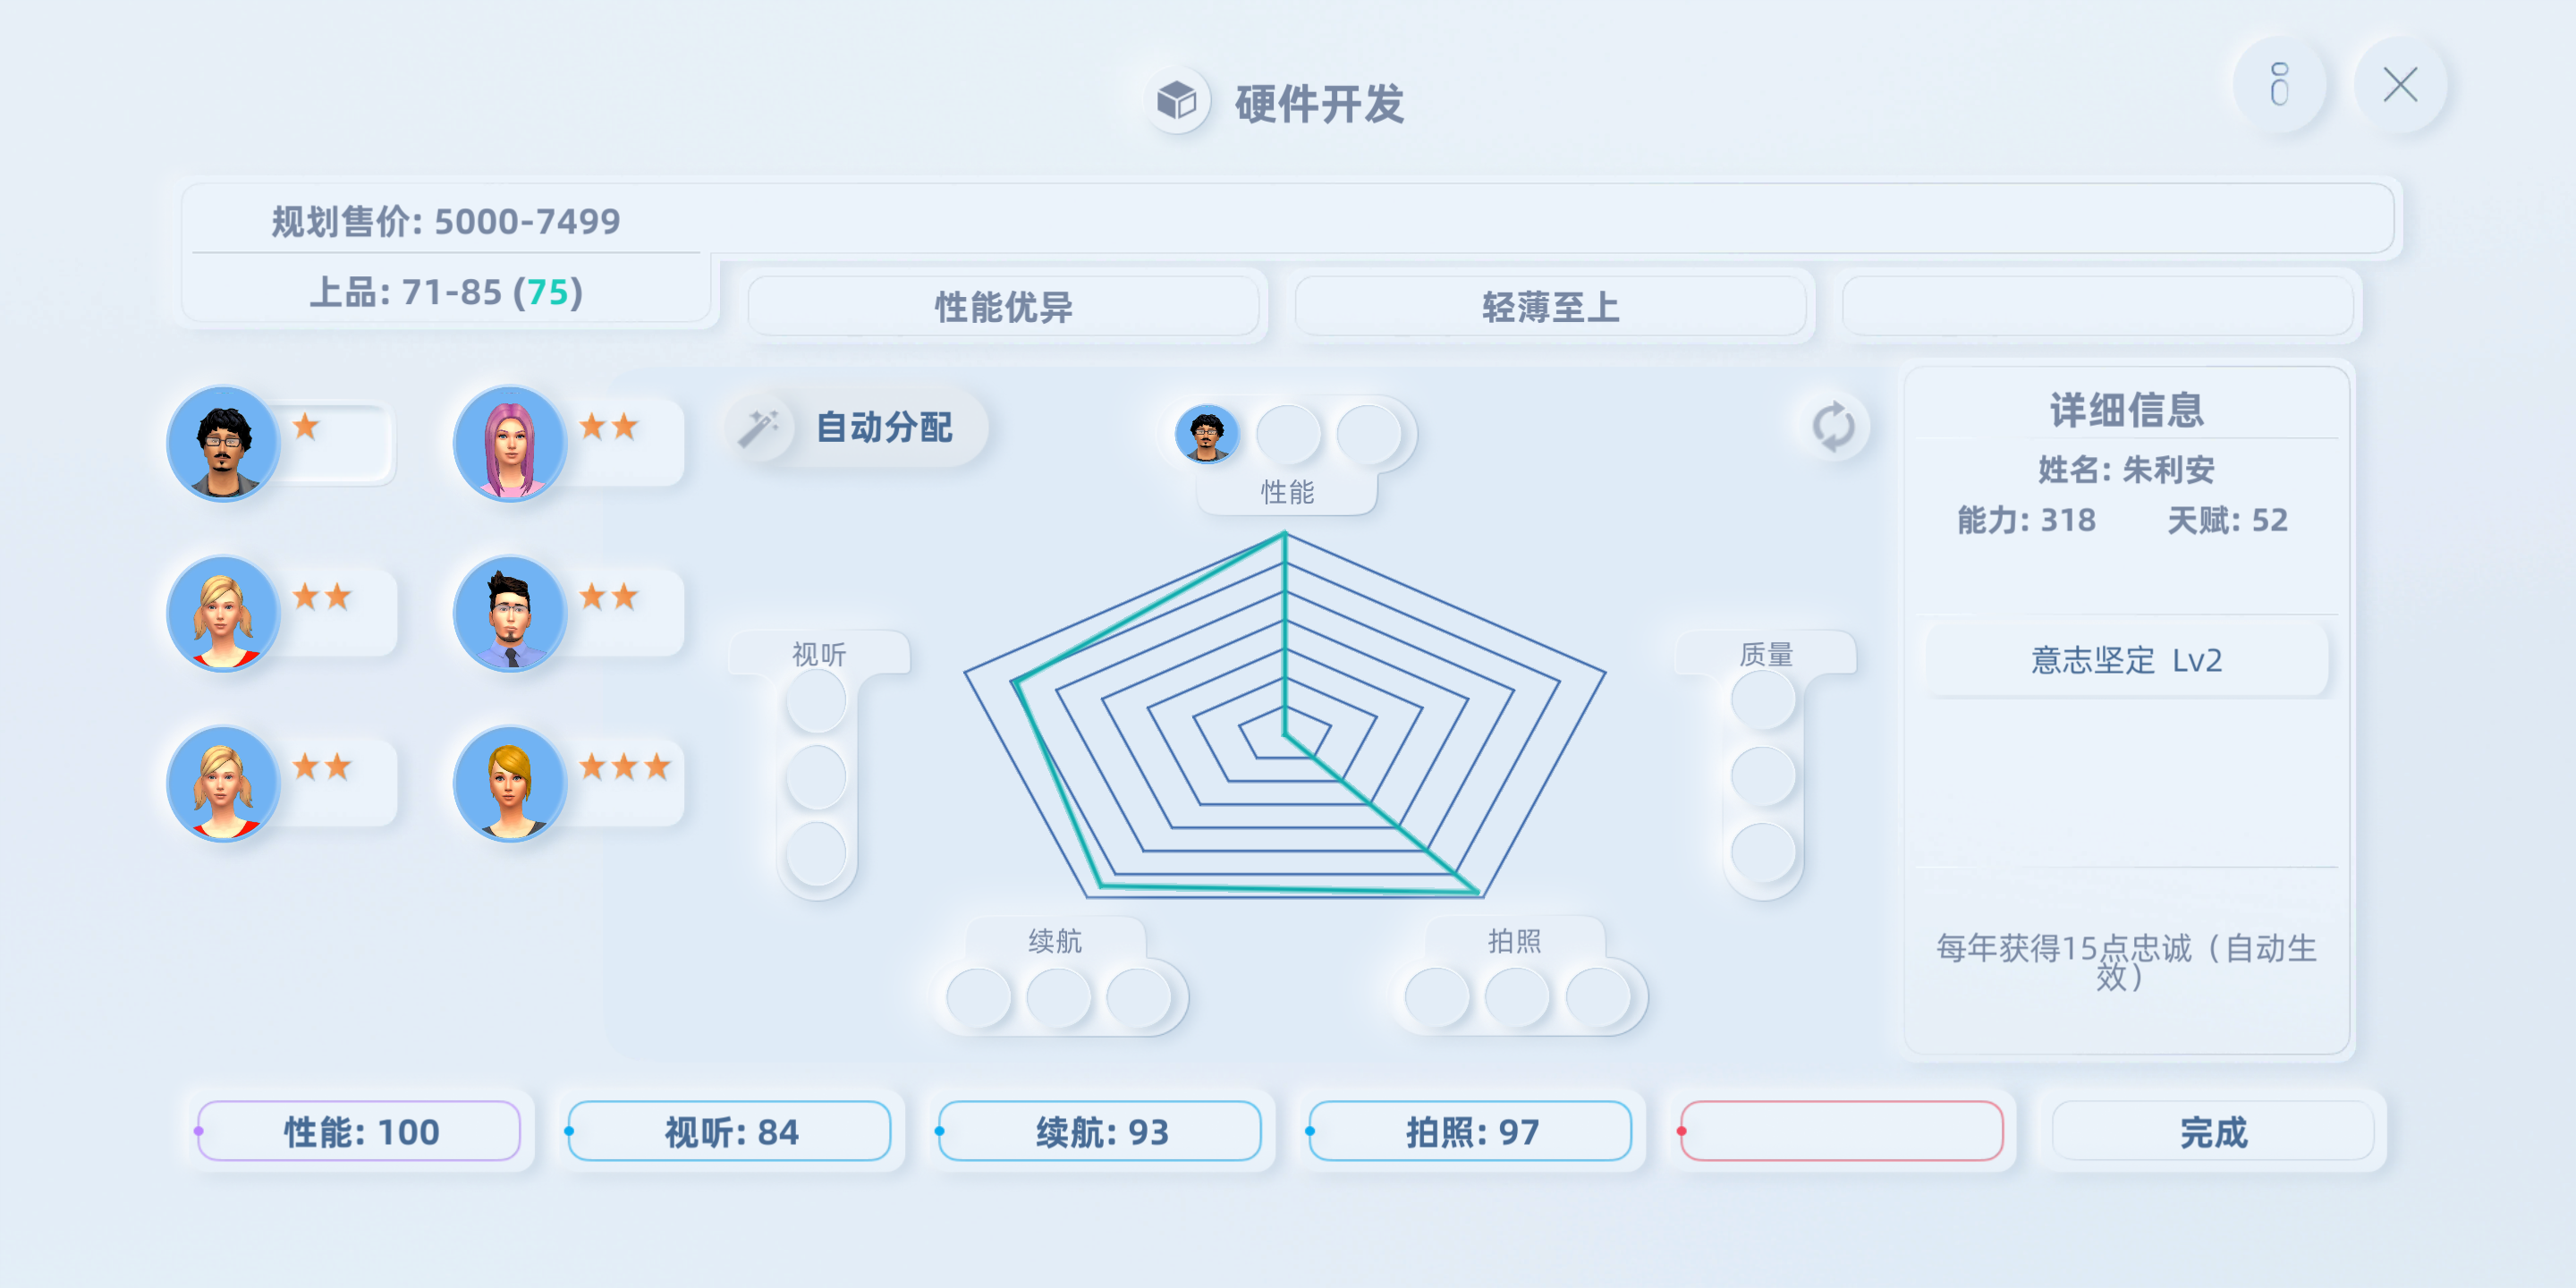Click the 性能优异 feature tag
Image resolution: width=2576 pixels, height=1288 pixels.
click(1004, 306)
